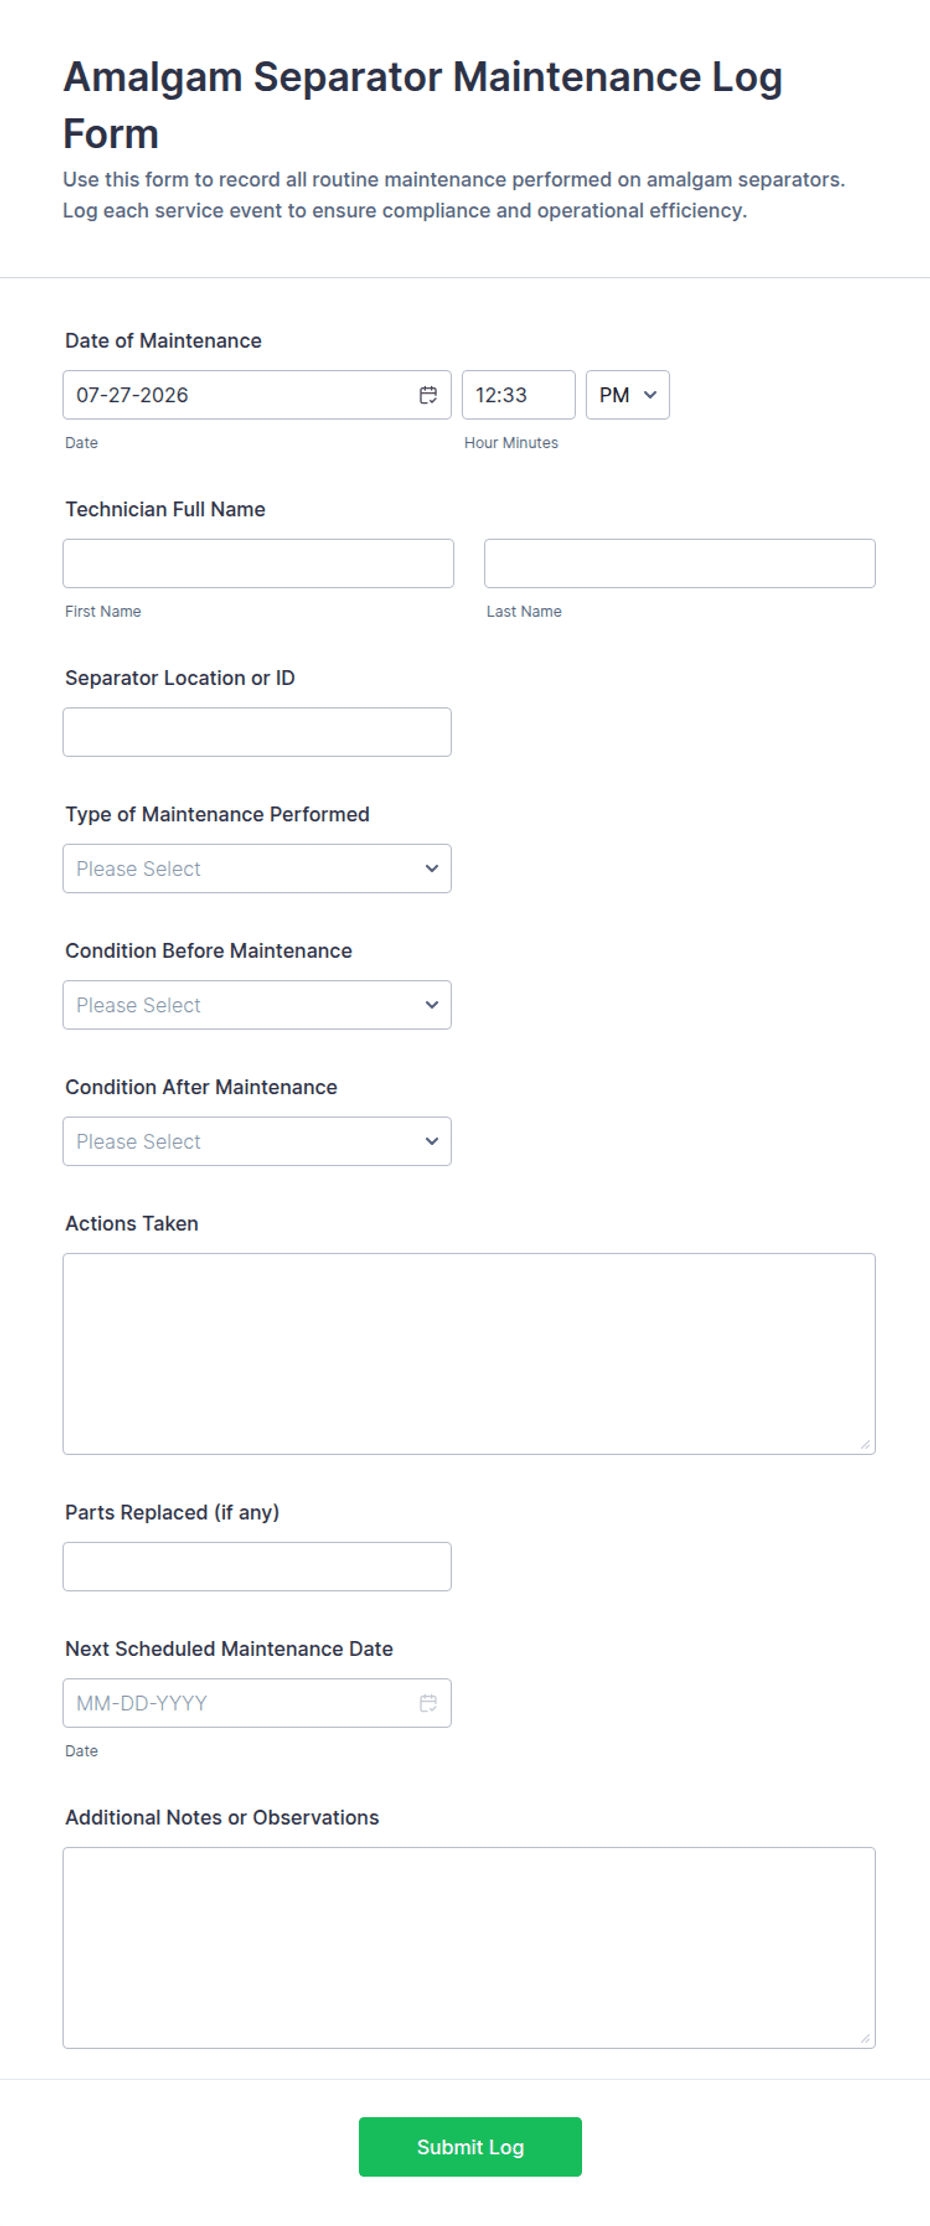
Task: Click the technician Last Name field
Action: pyautogui.click(x=680, y=564)
